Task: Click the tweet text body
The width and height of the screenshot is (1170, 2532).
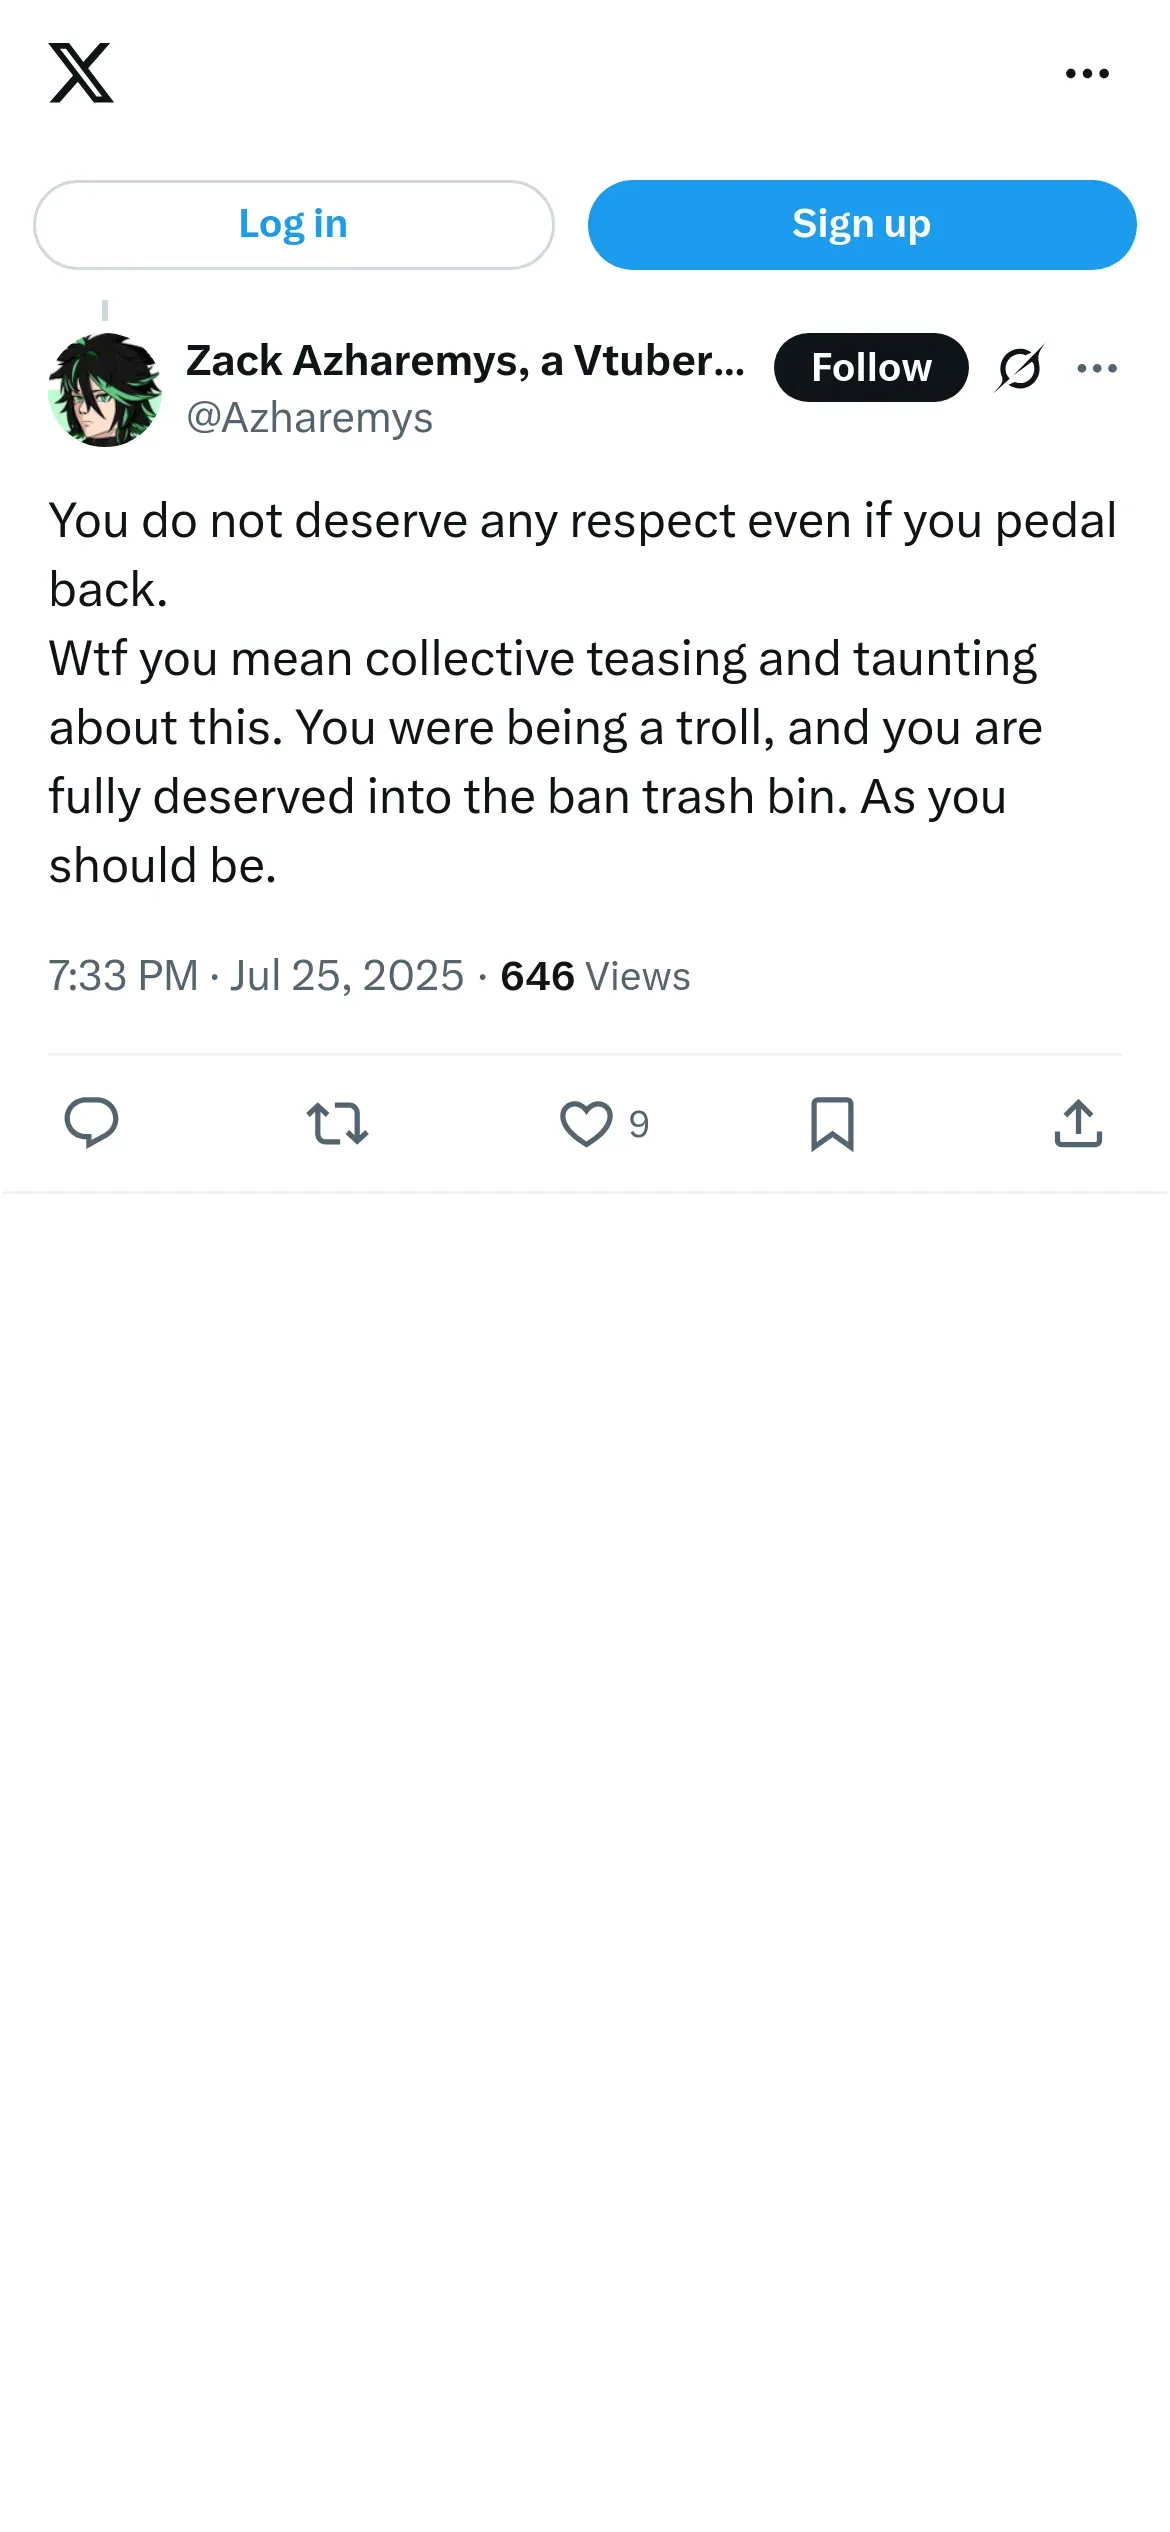Action: point(580,692)
